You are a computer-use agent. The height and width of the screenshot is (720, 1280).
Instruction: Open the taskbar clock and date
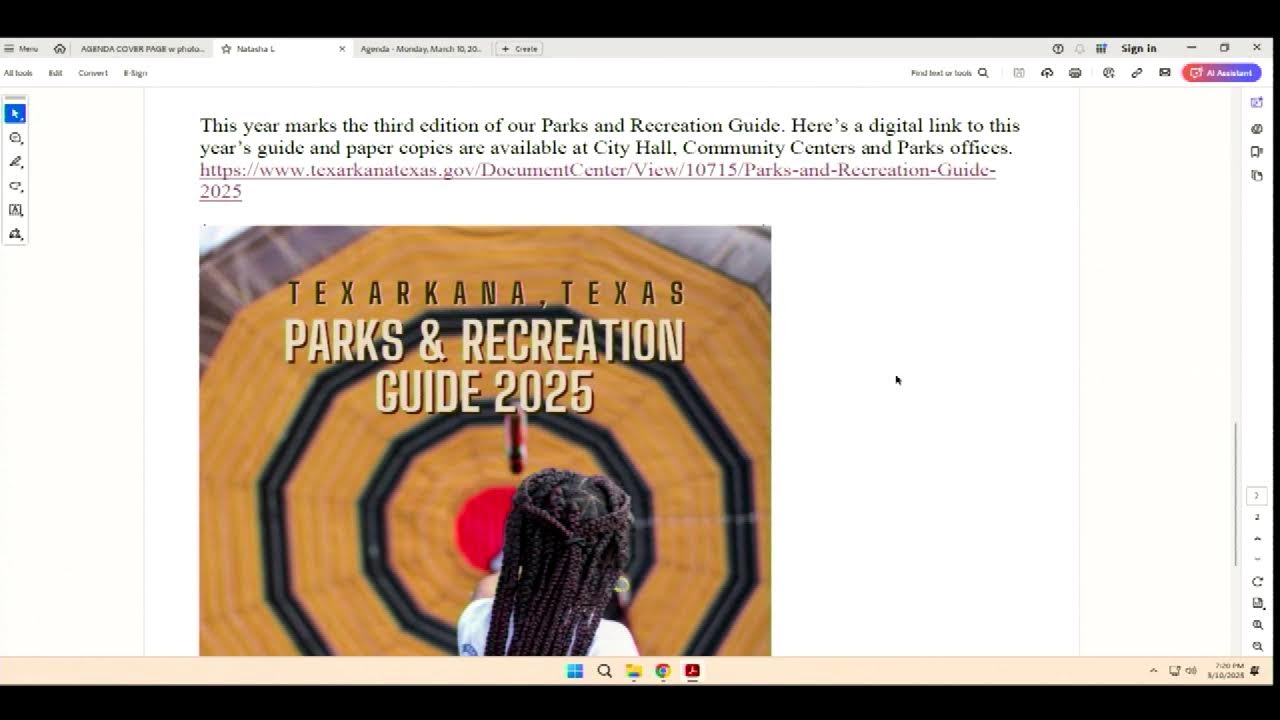click(x=1227, y=670)
